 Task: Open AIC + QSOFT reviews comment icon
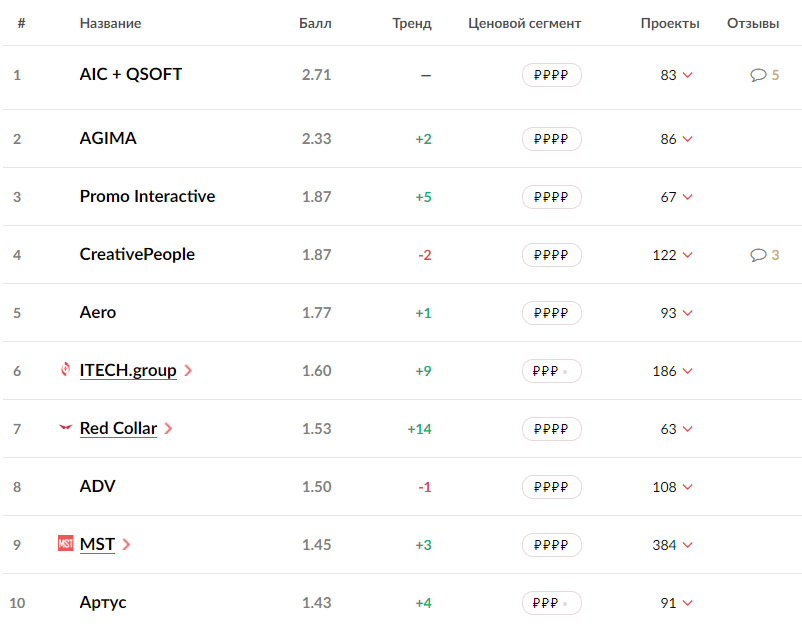758,75
